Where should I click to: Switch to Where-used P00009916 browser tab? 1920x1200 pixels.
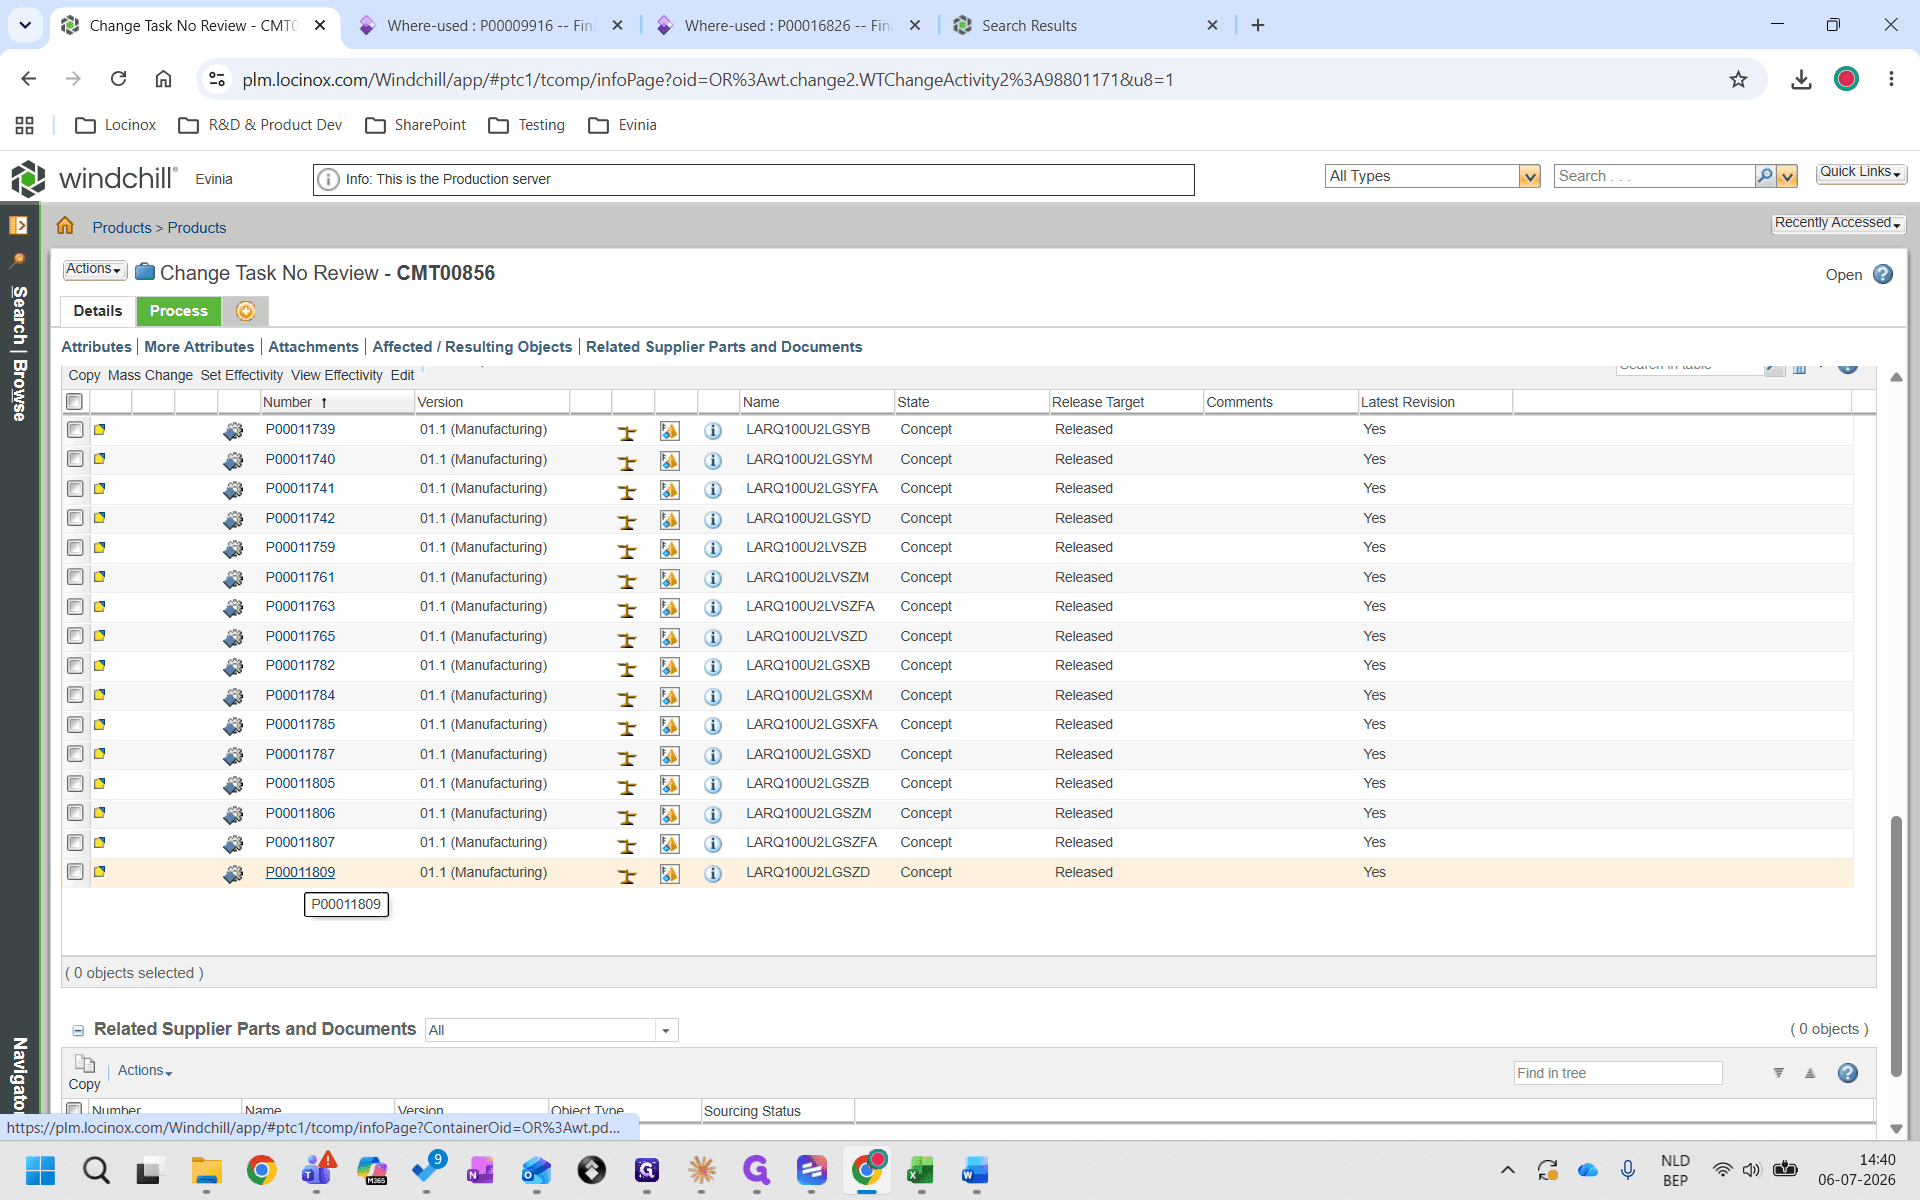pyautogui.click(x=490, y=25)
